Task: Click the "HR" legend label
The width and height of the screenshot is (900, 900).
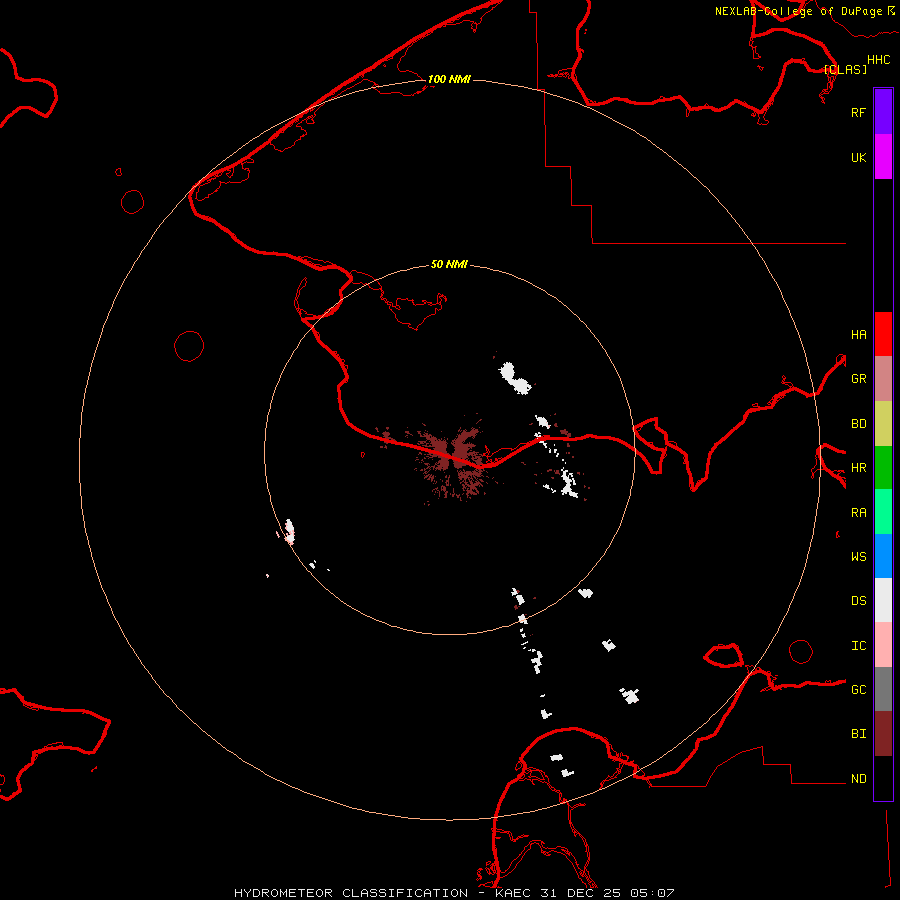Action: (x=859, y=468)
